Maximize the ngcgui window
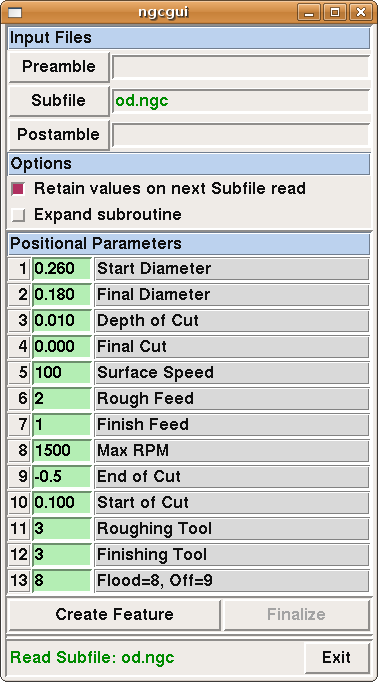The width and height of the screenshot is (378, 682). click(335, 12)
